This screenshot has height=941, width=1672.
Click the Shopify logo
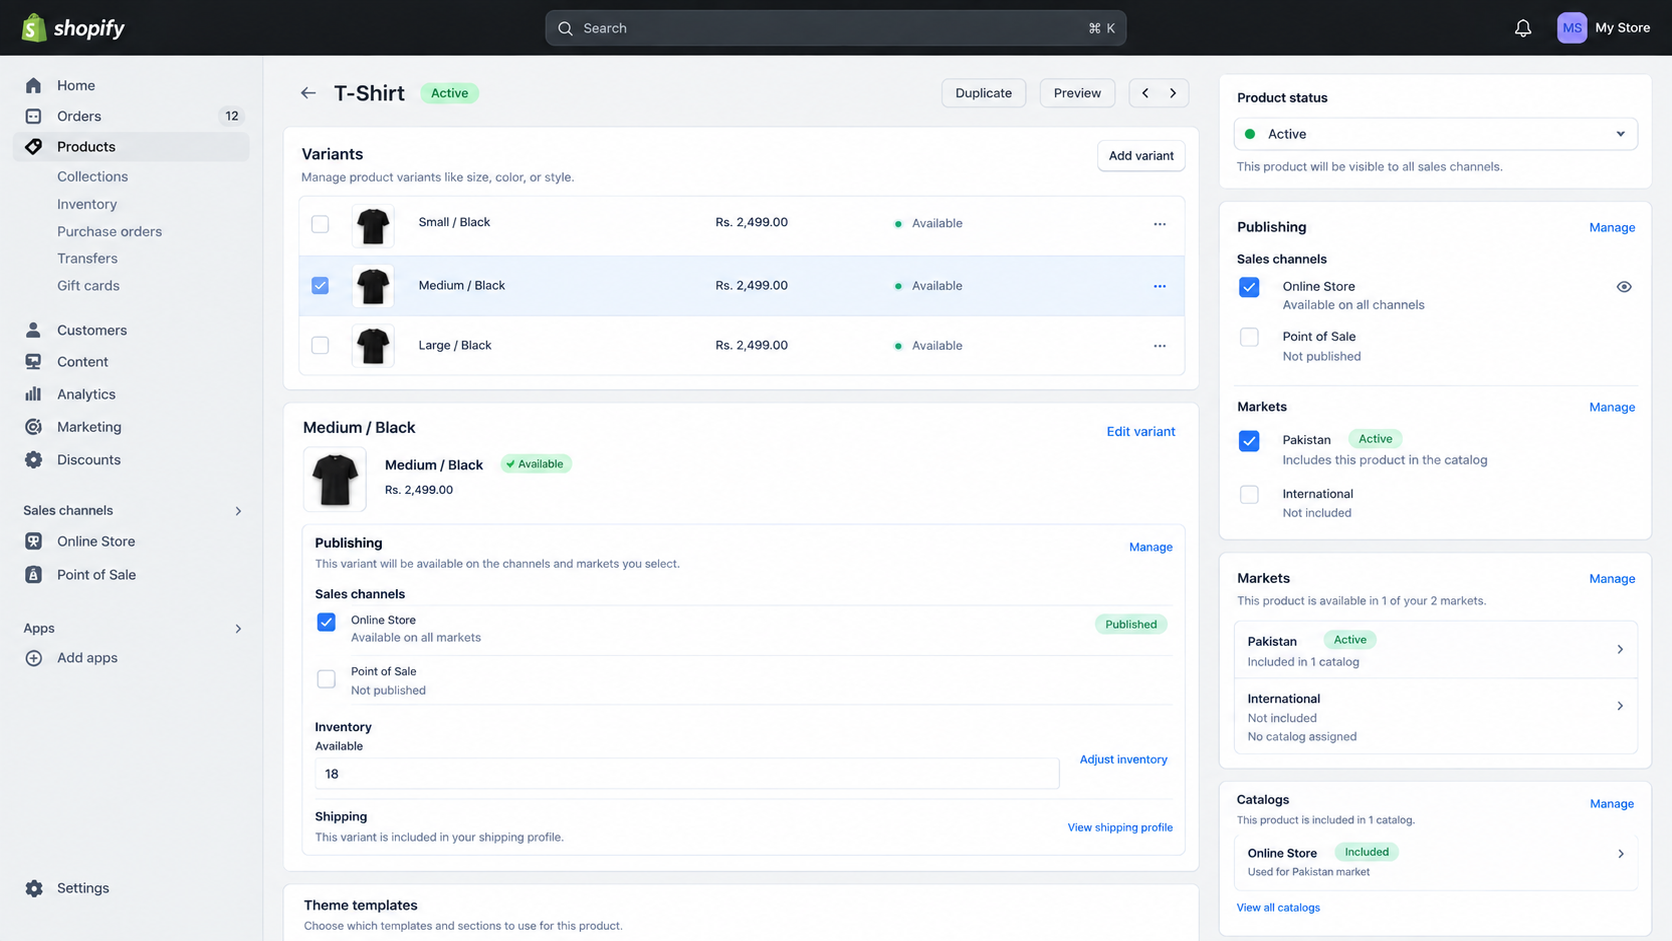coord(73,28)
